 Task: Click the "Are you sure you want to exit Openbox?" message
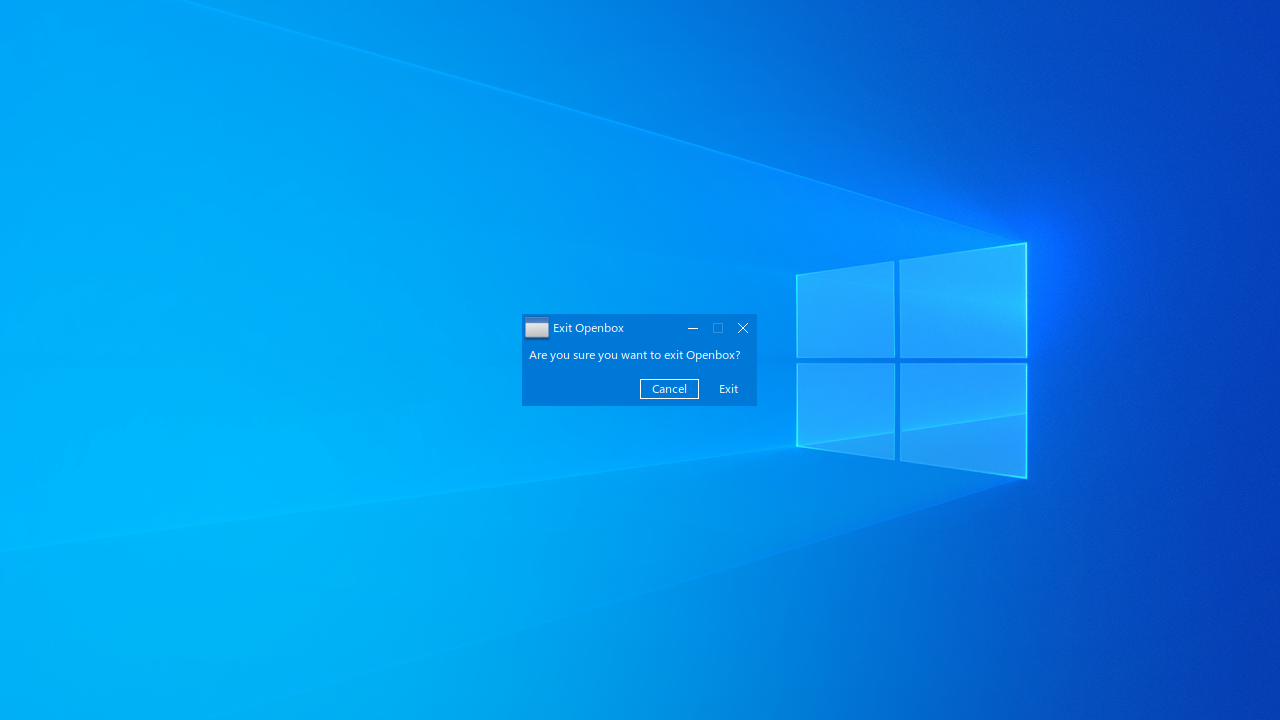pyautogui.click(x=635, y=355)
